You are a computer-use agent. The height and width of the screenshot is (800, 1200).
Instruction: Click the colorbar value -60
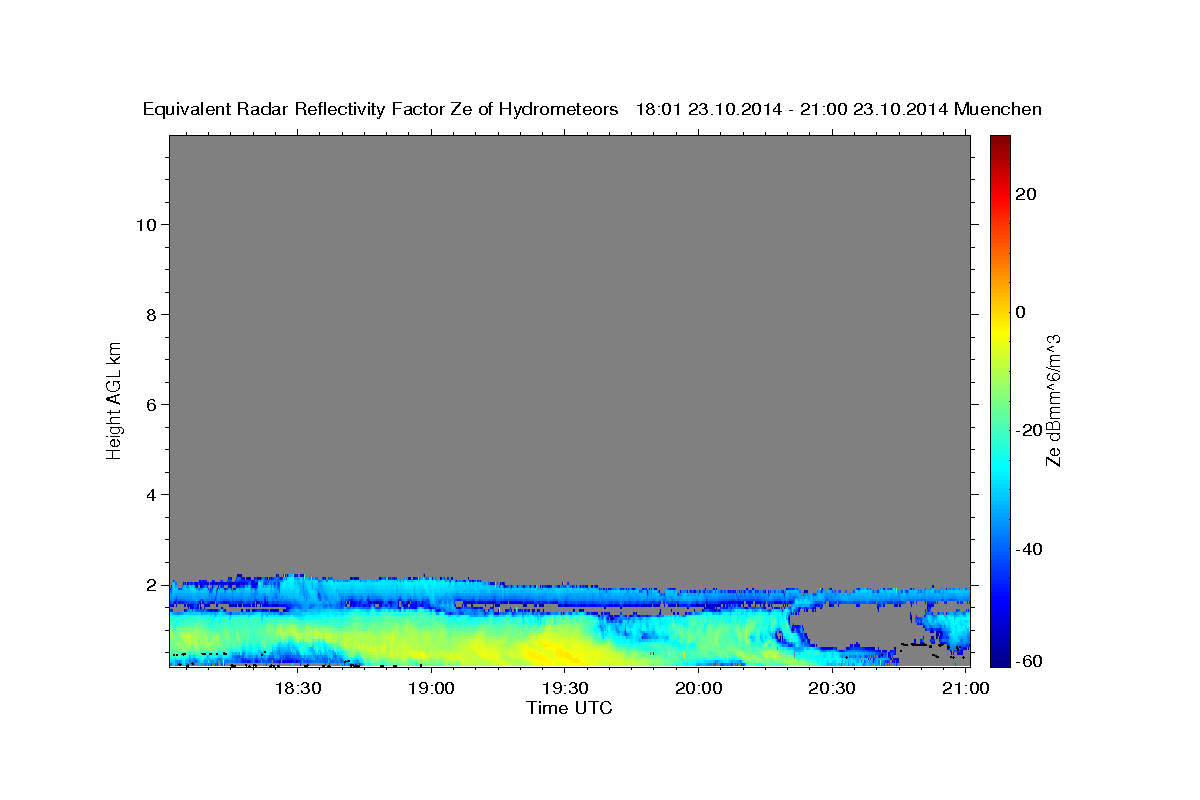pyautogui.click(x=1030, y=662)
